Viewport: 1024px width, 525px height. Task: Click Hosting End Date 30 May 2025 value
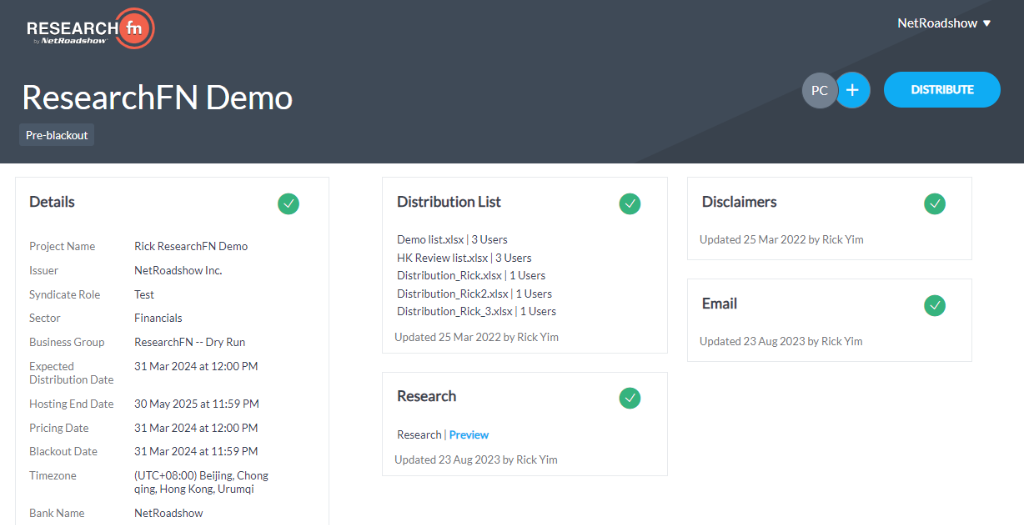click(197, 404)
